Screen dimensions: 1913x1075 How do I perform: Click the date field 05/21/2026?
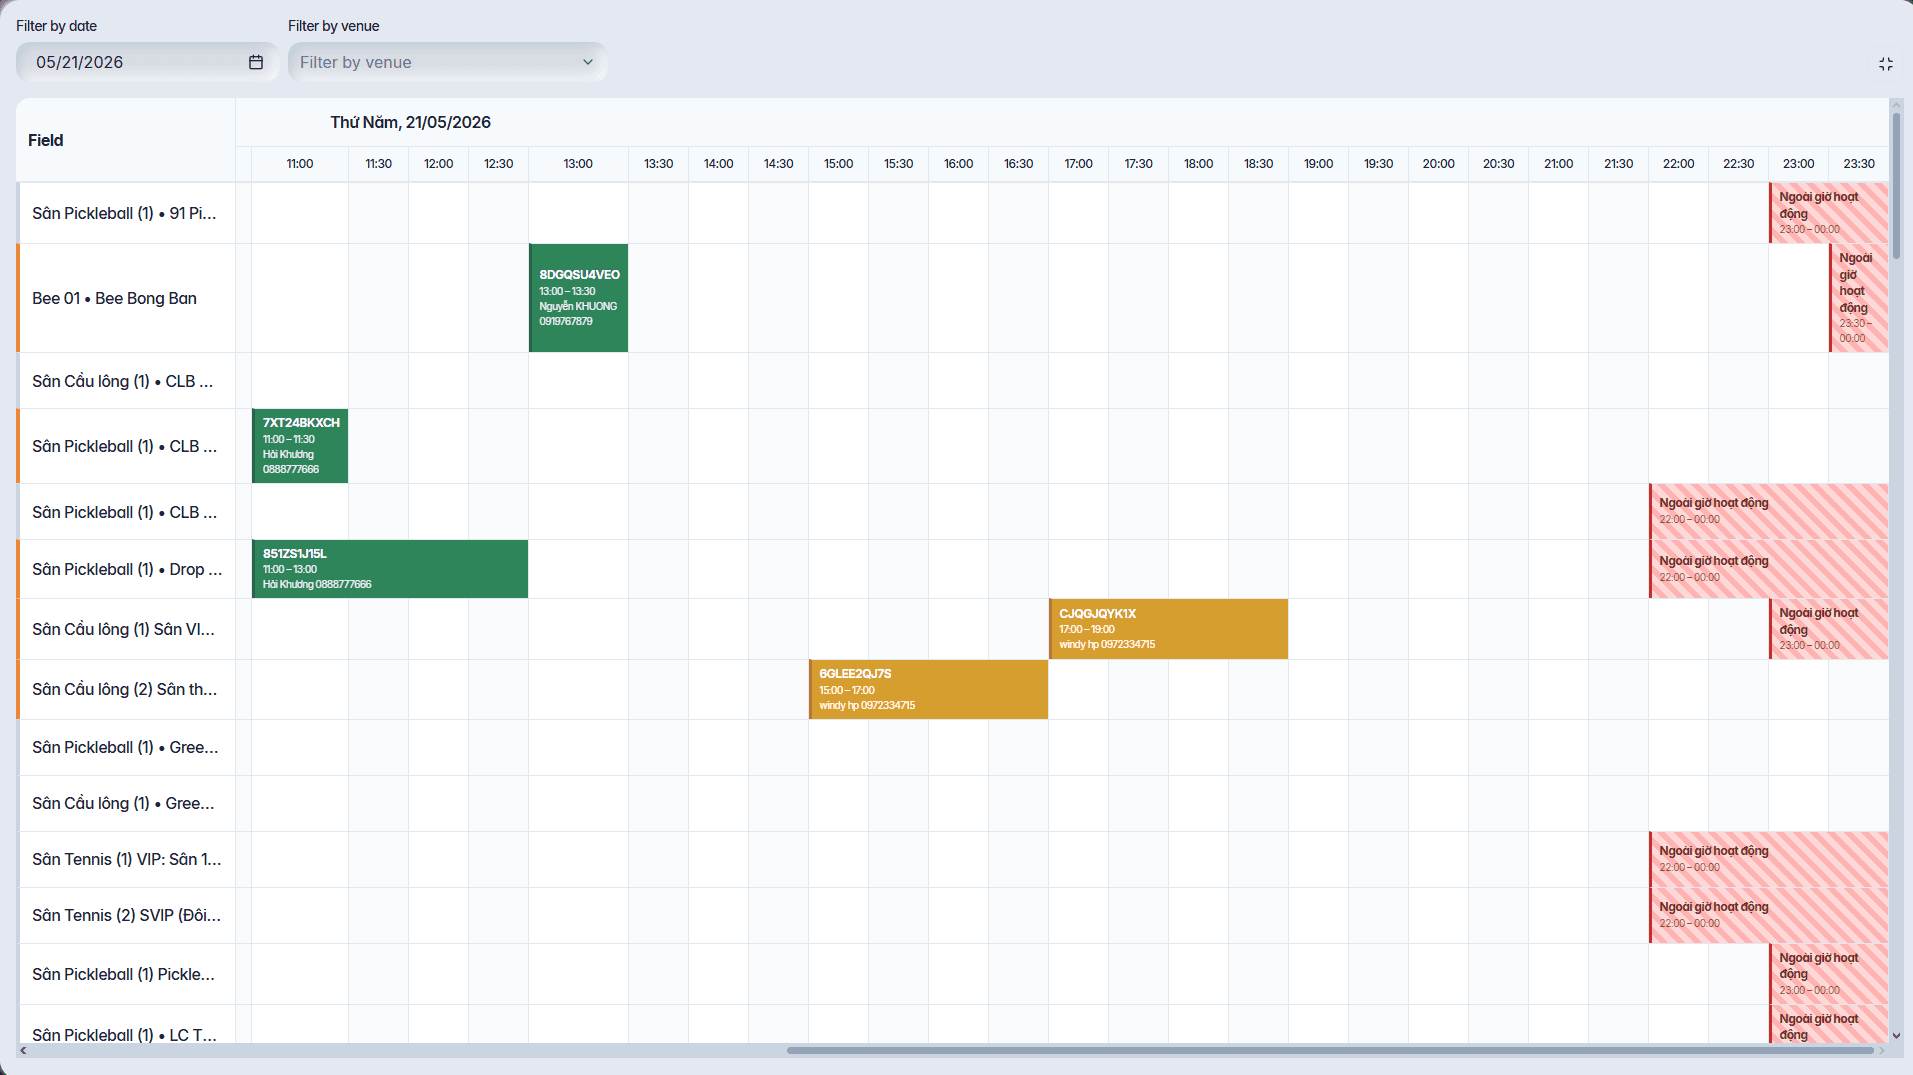coord(147,62)
